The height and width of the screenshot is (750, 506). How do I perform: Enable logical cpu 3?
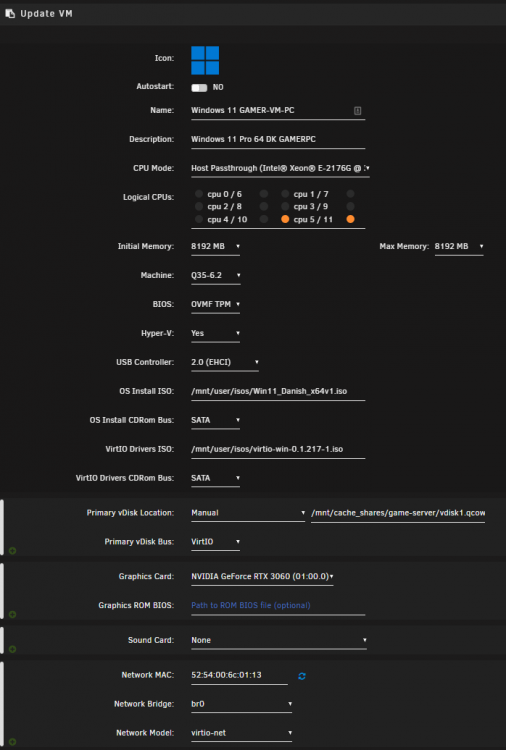point(285,206)
